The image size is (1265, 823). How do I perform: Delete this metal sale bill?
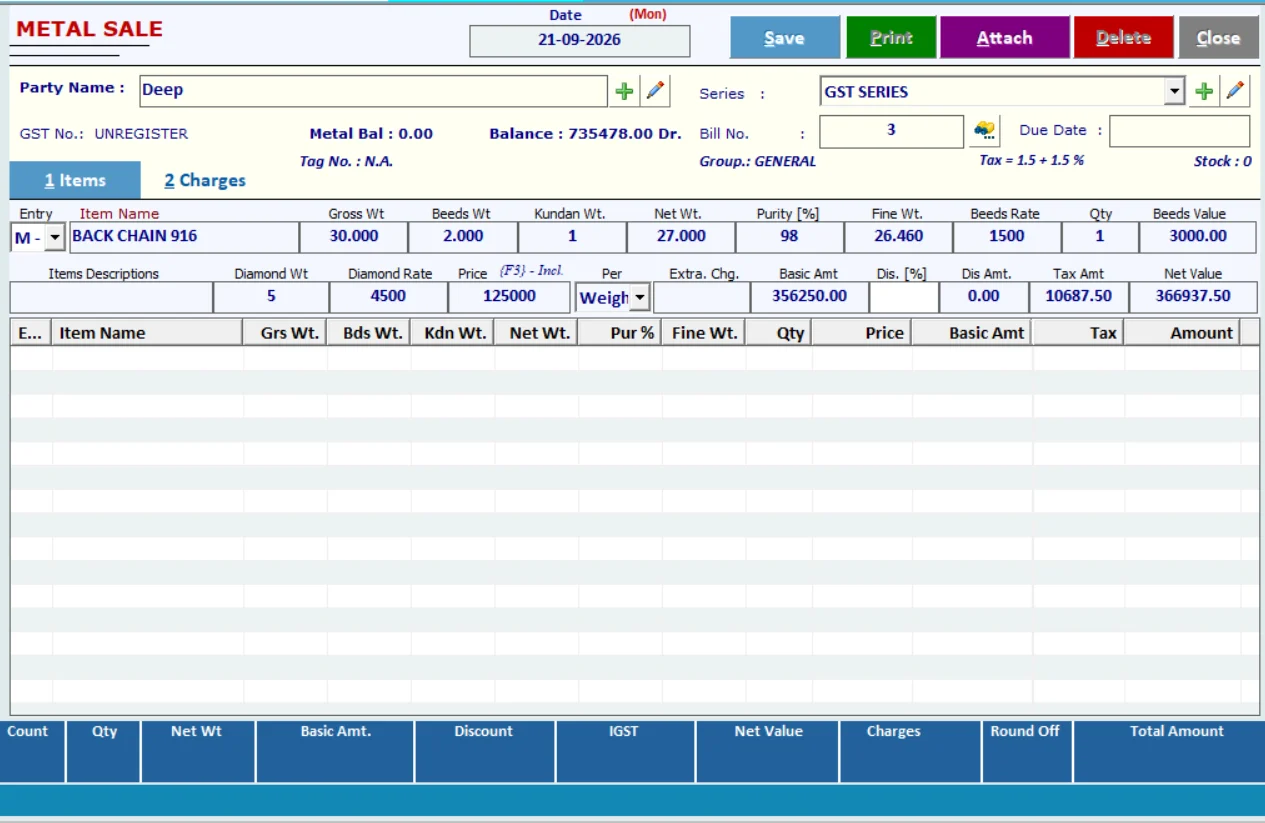pos(1124,38)
